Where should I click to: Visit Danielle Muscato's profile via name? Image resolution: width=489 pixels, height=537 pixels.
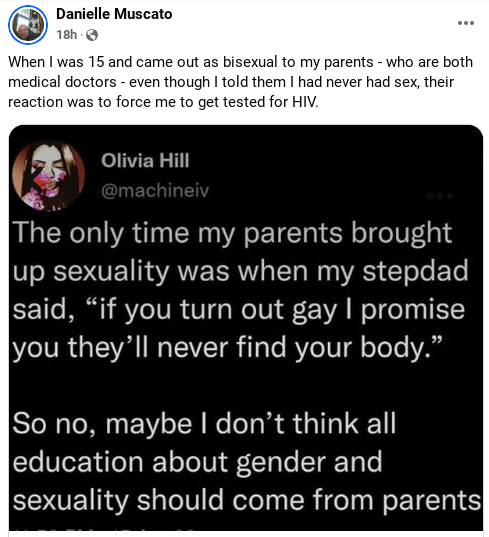tap(114, 14)
